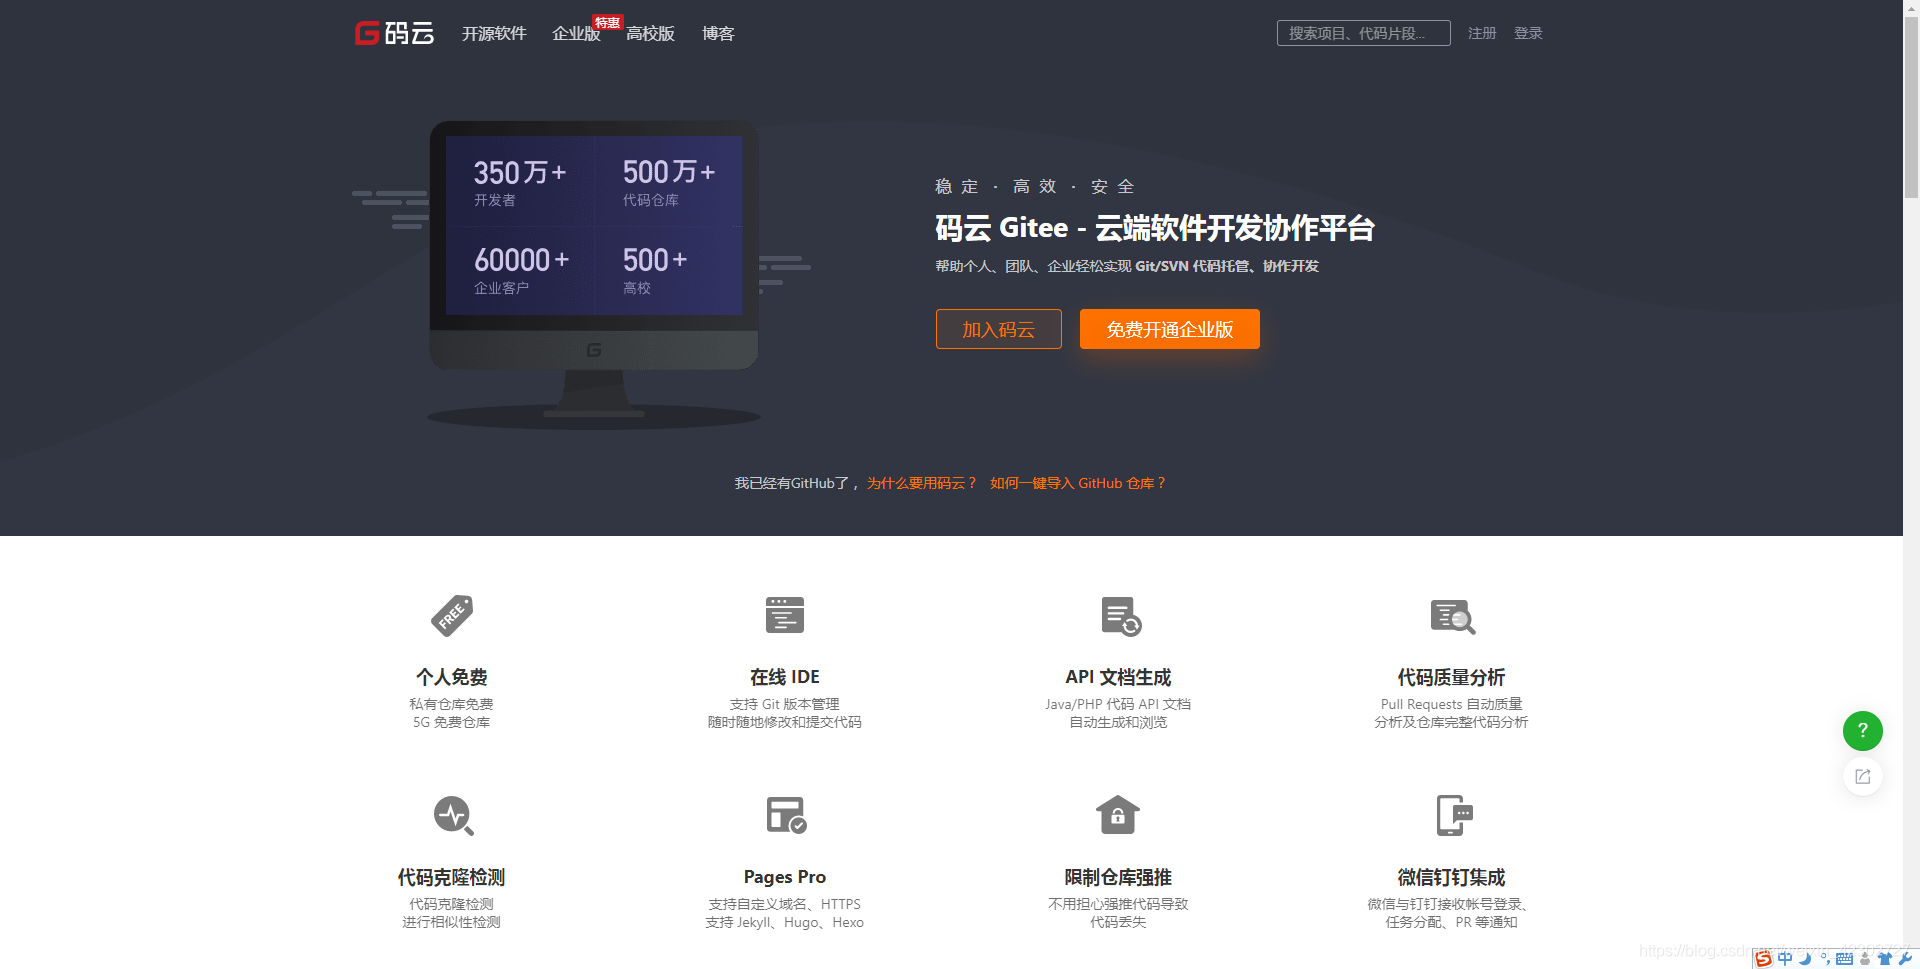1920x969 pixels.
Task: Click the green help question-mark button
Action: click(x=1862, y=731)
